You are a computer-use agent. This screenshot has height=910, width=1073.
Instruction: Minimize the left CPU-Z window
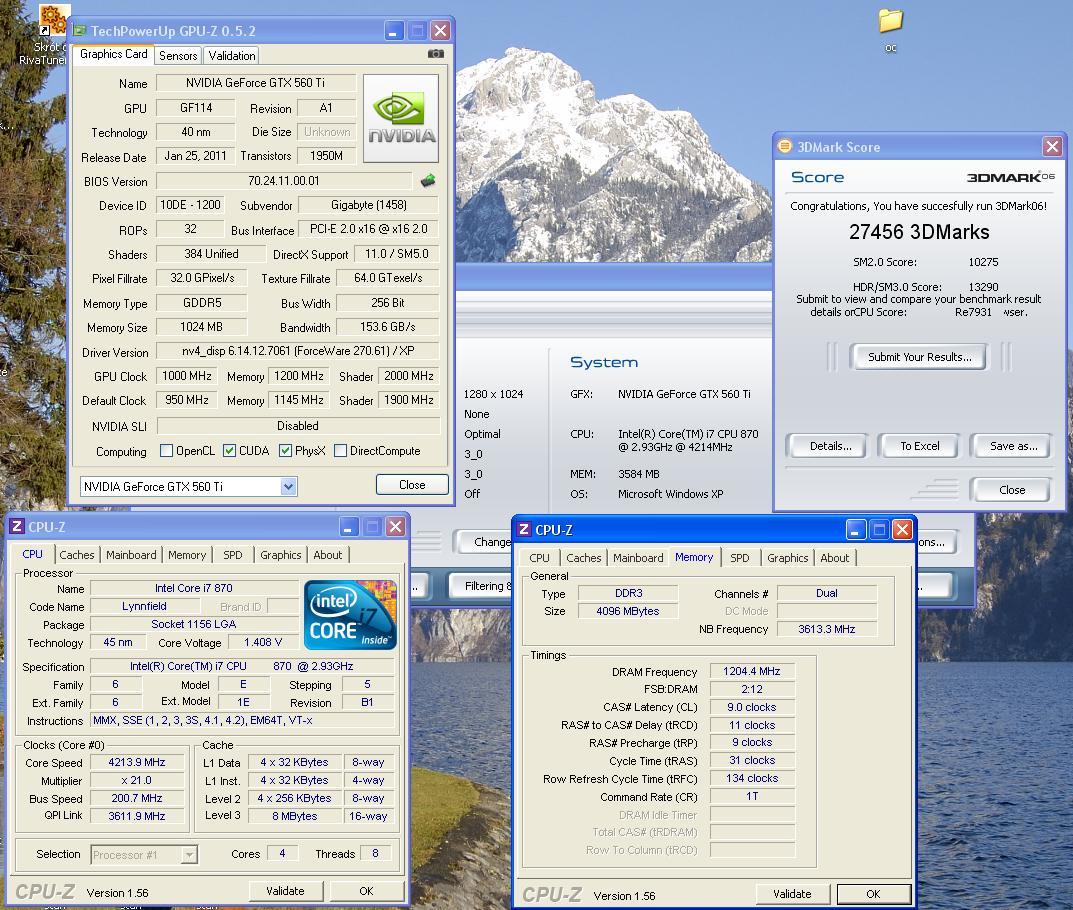[349, 527]
